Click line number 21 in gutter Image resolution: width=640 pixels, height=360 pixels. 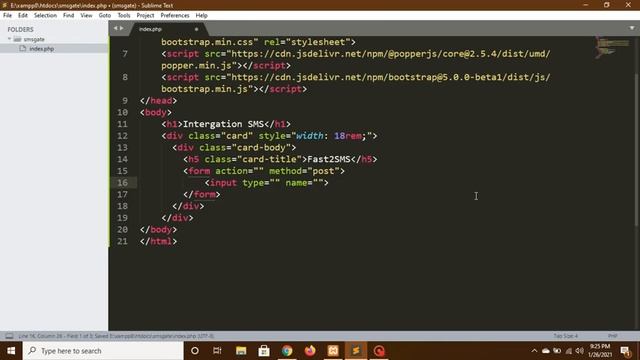[x=122, y=241]
